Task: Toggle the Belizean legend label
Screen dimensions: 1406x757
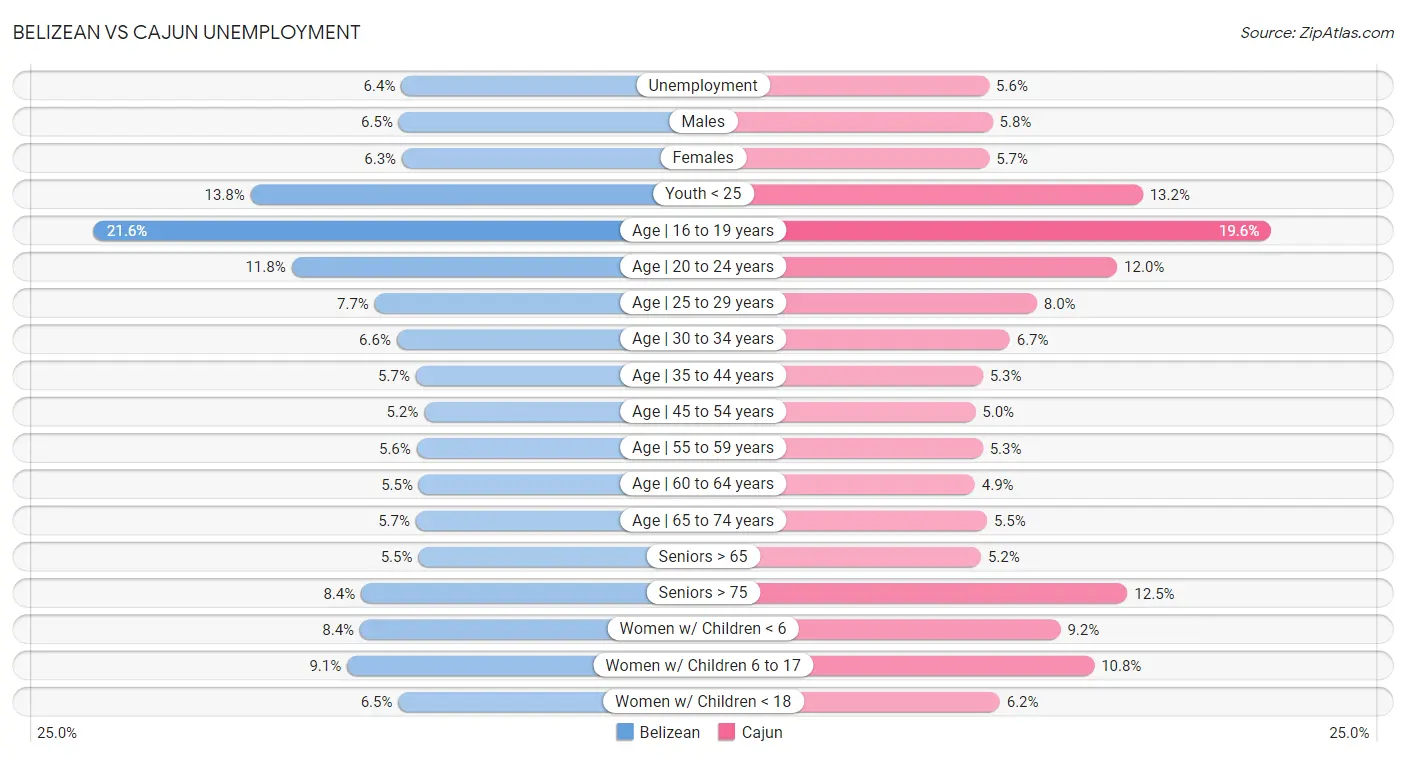Action: 670,732
